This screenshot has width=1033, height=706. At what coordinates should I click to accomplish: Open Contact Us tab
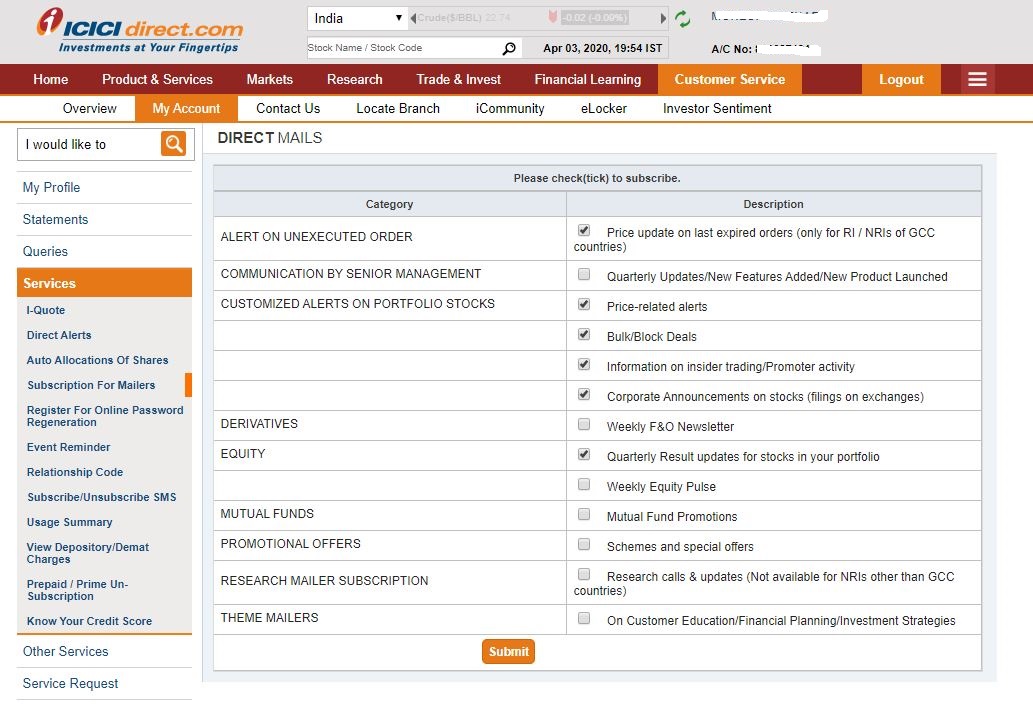(288, 108)
